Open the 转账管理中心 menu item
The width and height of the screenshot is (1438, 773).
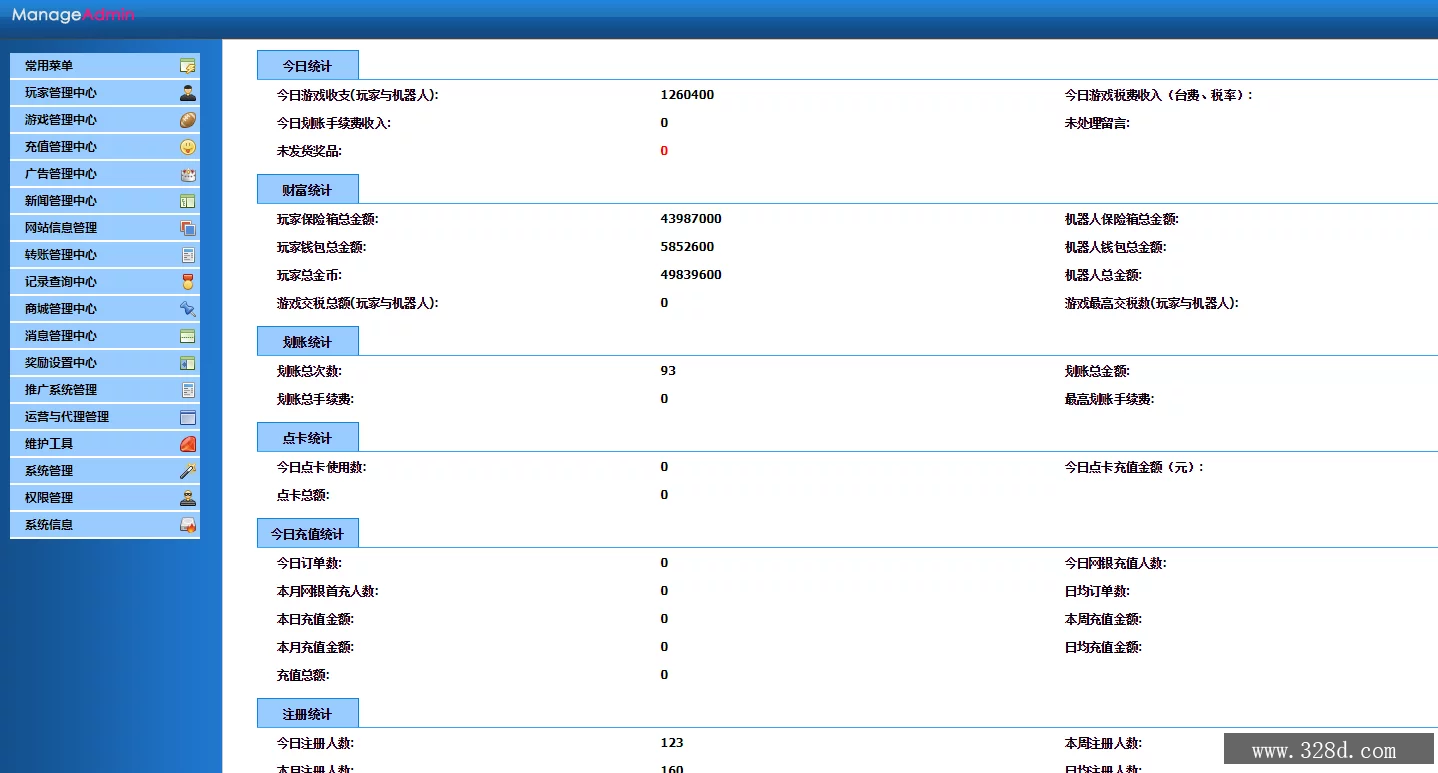point(61,255)
